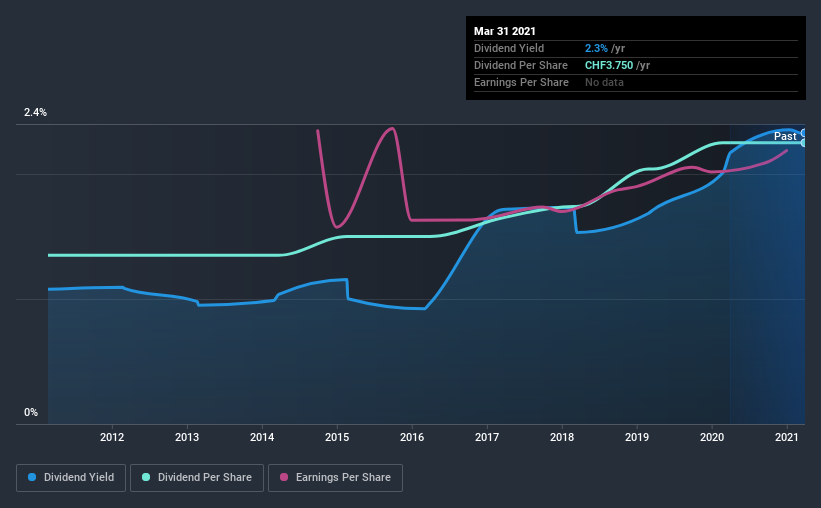
Task: Select the 2016 x-axis year label
Action: [412, 437]
